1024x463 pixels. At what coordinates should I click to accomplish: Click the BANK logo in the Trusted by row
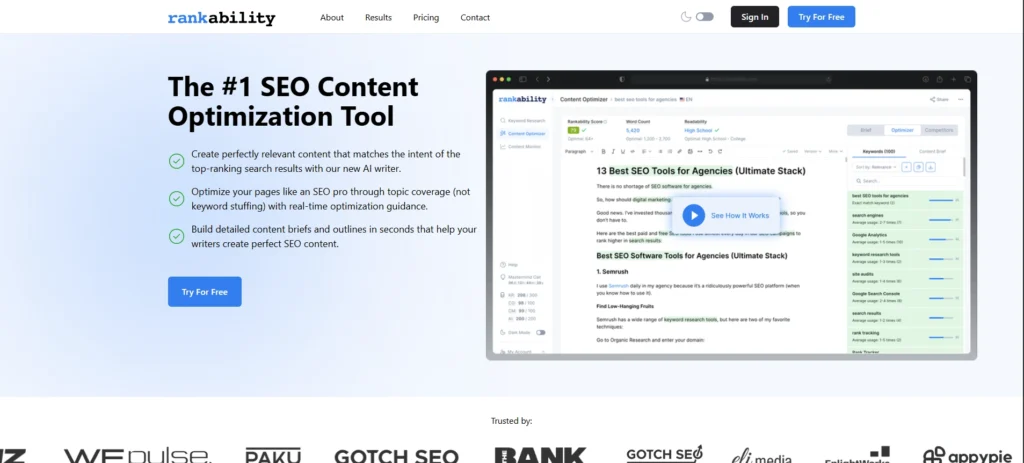(540, 455)
